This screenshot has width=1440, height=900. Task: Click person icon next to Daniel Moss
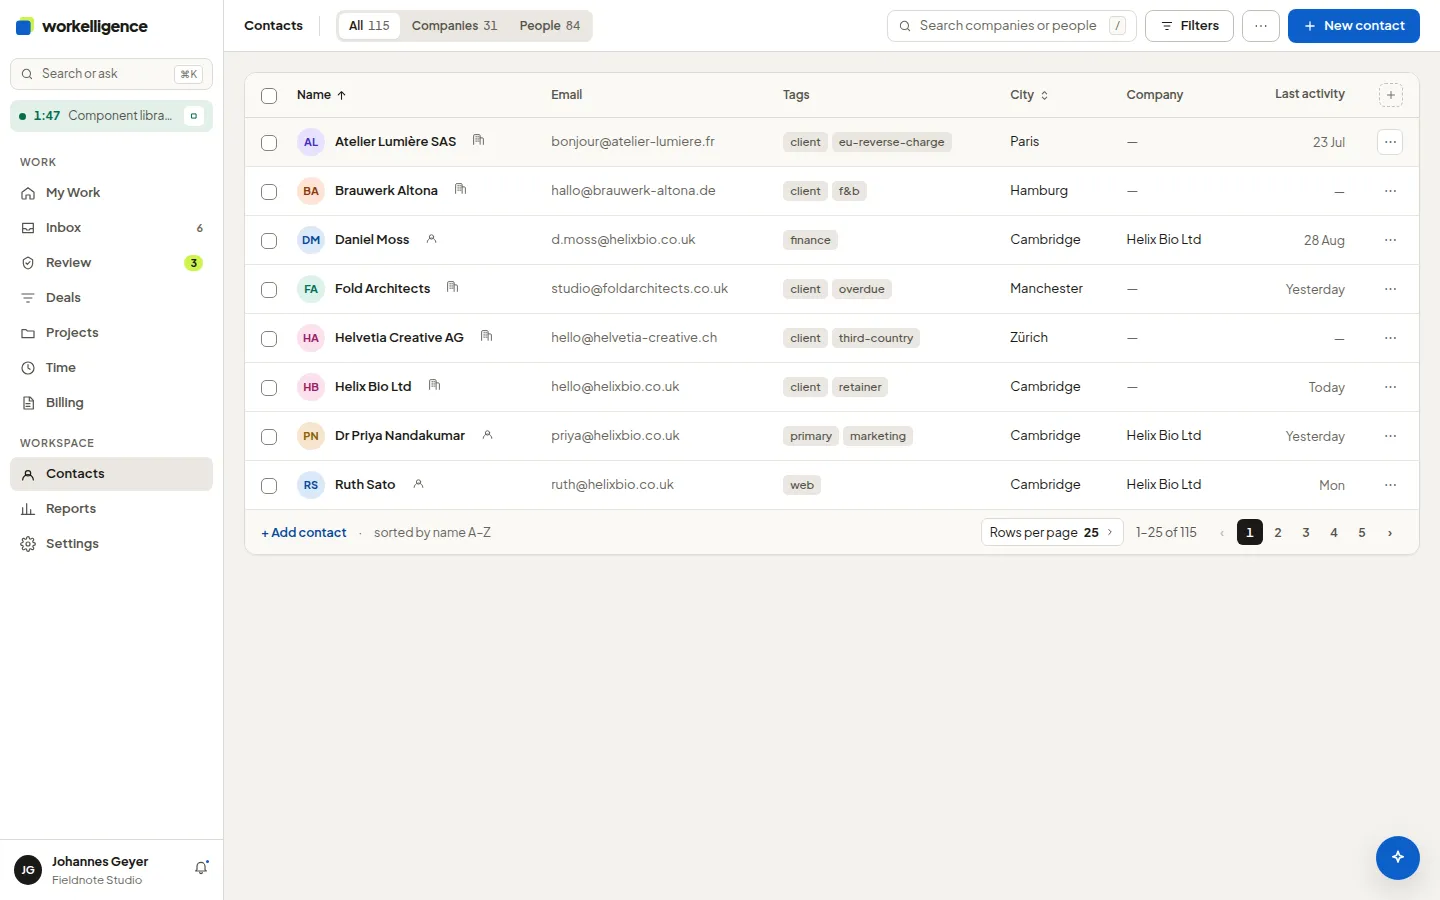click(431, 239)
